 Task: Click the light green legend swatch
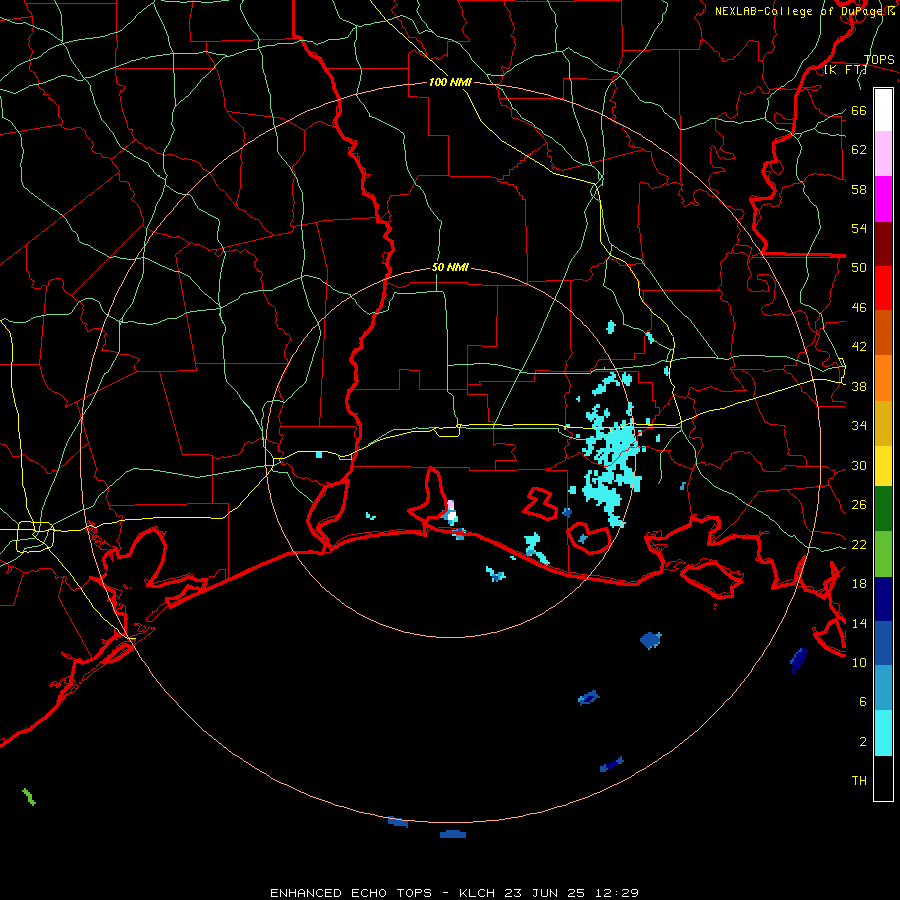tap(883, 554)
